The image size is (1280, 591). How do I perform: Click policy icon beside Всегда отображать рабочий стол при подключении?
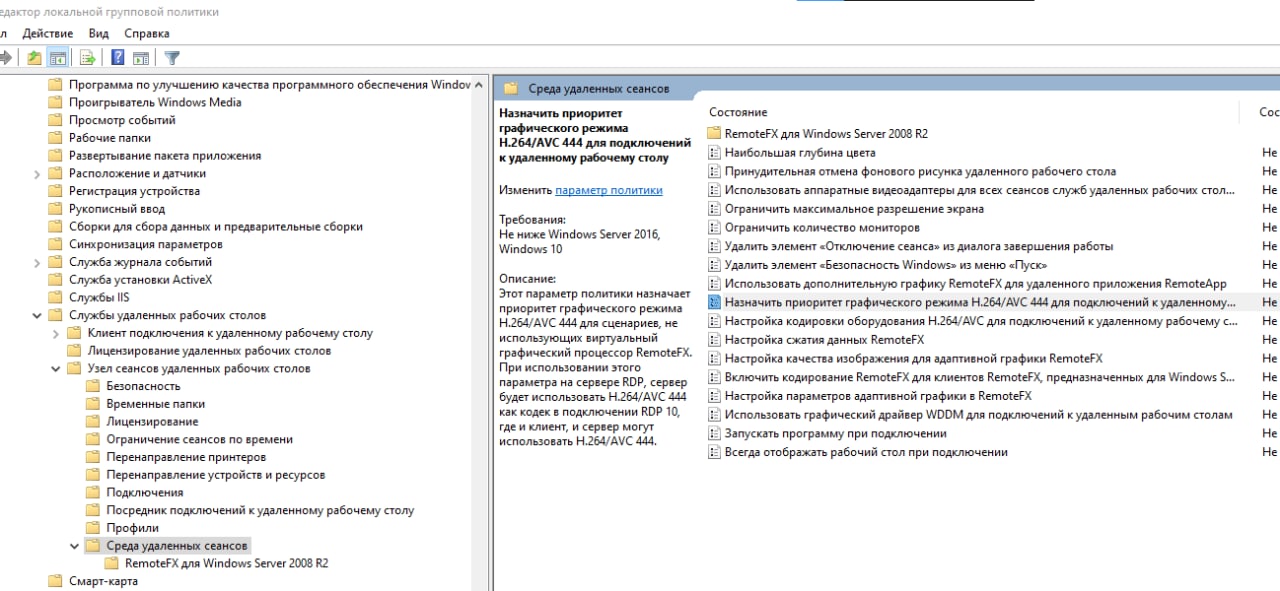click(x=714, y=452)
